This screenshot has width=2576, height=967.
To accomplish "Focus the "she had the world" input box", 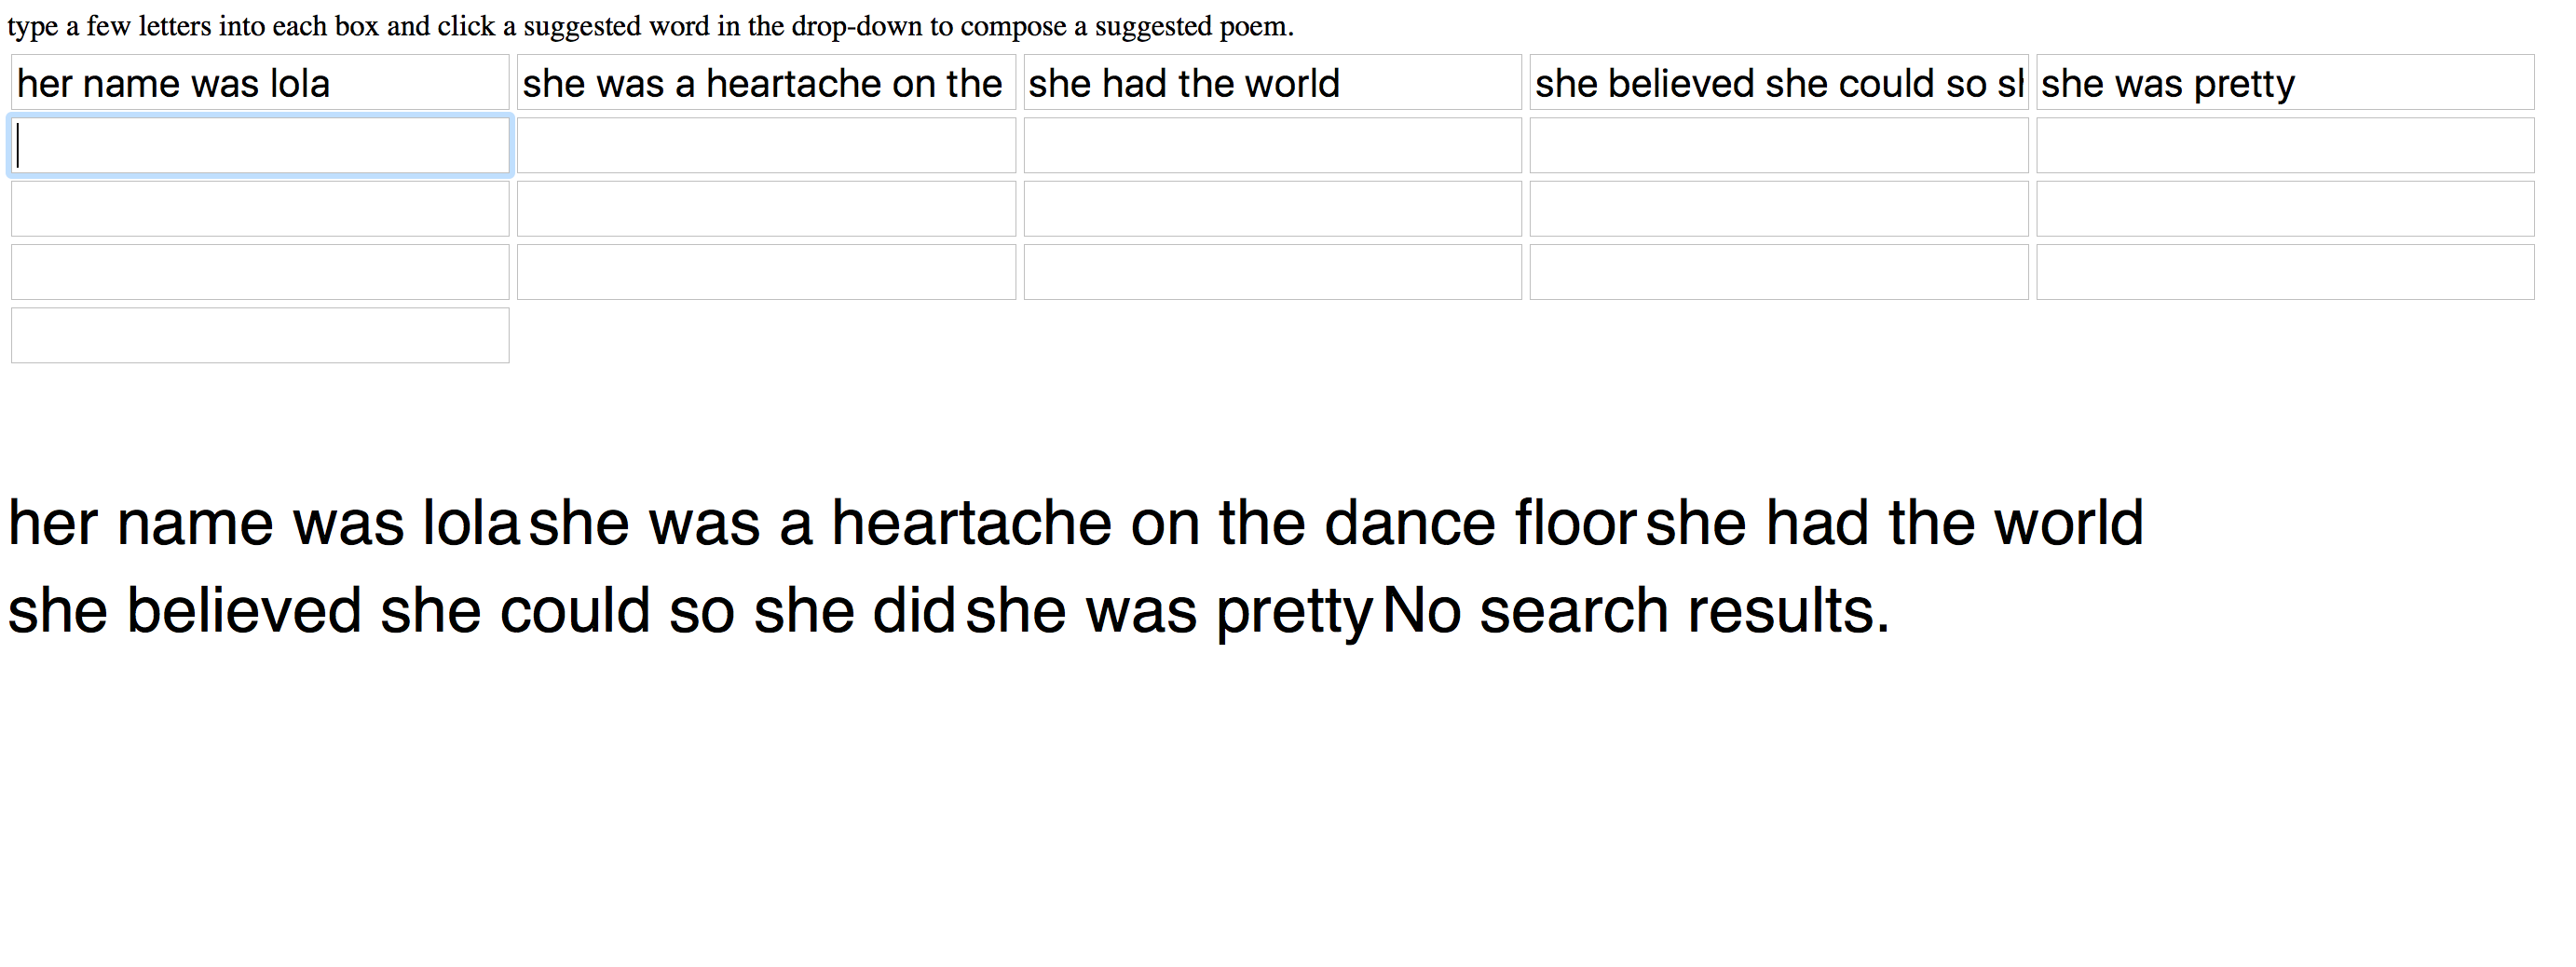I will pyautogui.click(x=1272, y=82).
